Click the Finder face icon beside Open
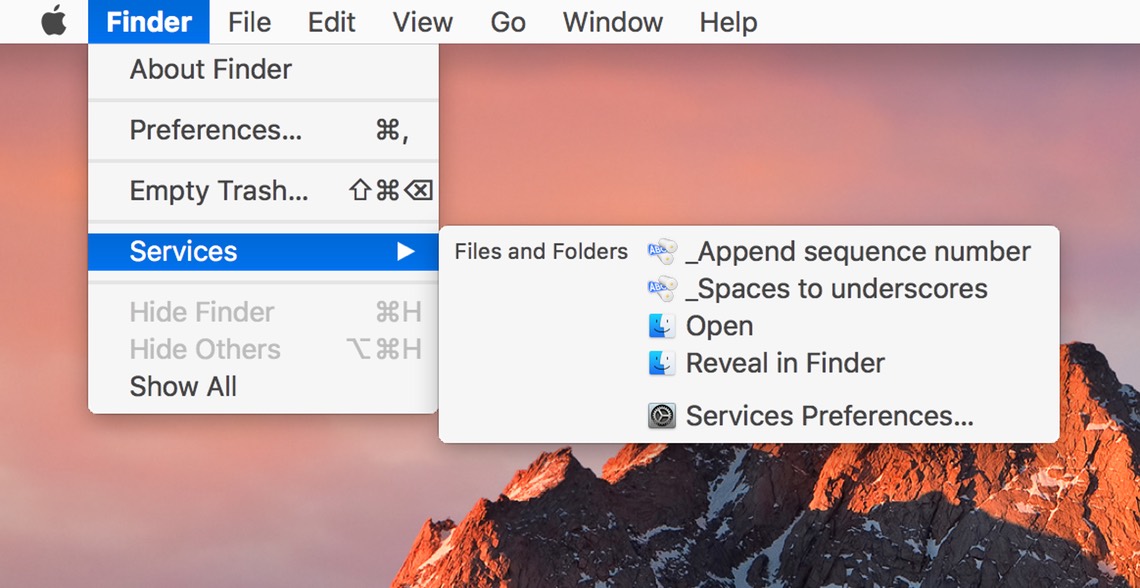Screen dimensions: 1140x588 coord(662,326)
